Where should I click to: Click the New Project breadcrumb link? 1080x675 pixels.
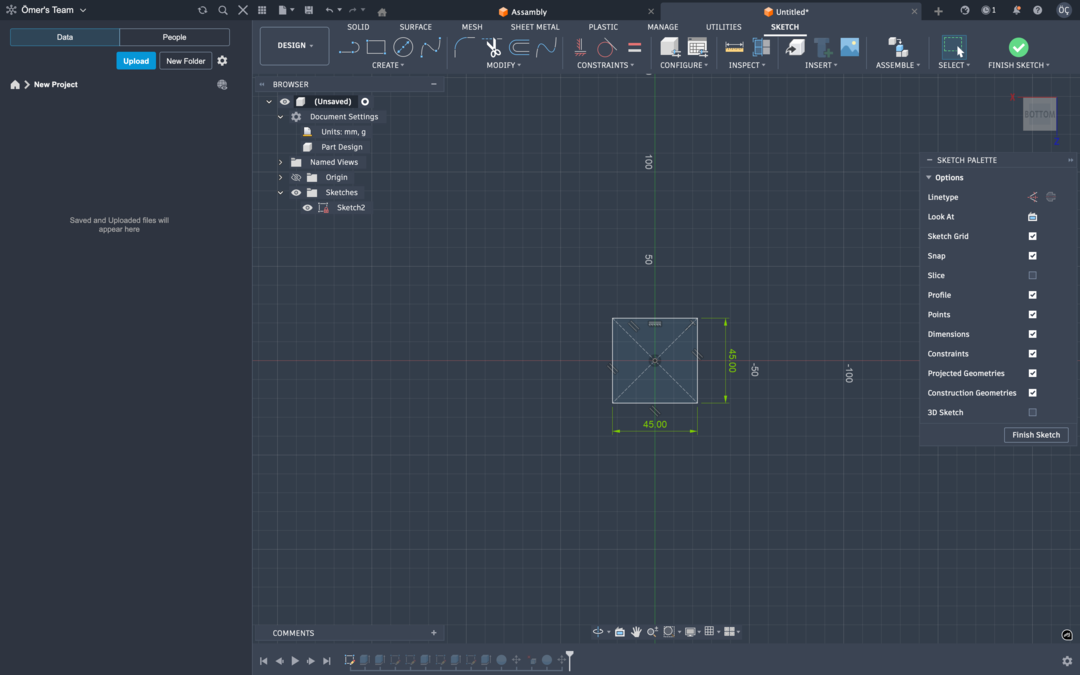pyautogui.click(x=56, y=85)
